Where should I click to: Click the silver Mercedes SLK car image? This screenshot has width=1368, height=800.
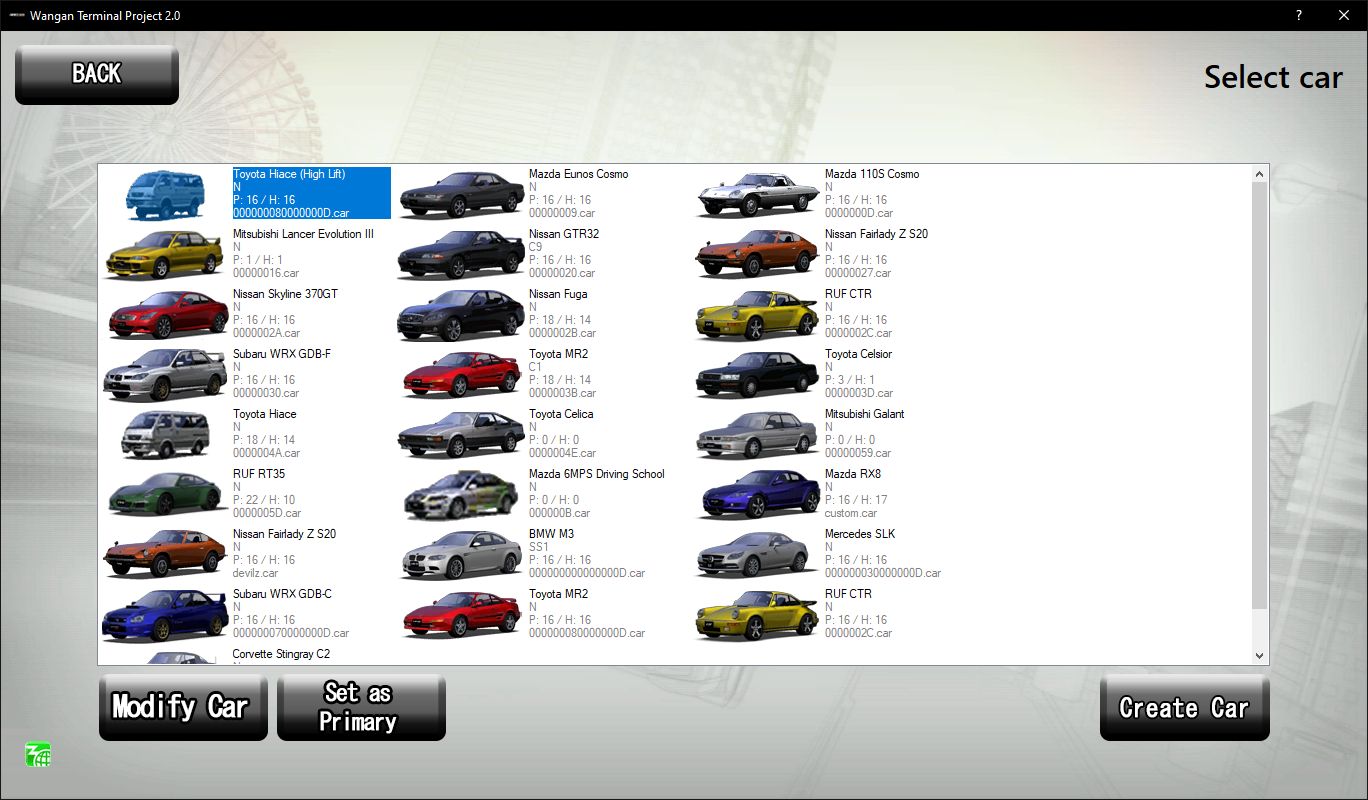coord(757,554)
